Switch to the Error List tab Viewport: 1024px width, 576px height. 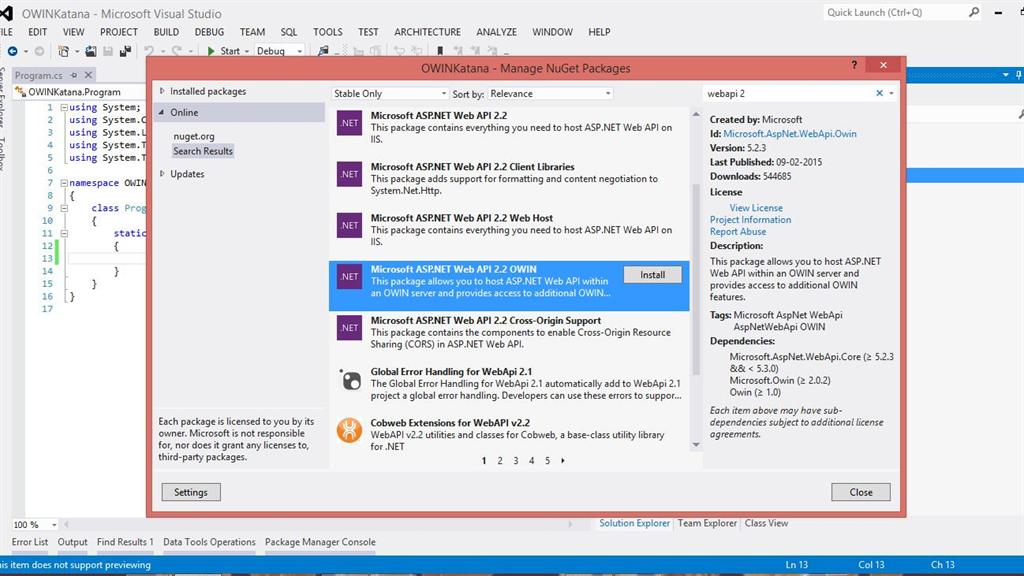point(29,542)
